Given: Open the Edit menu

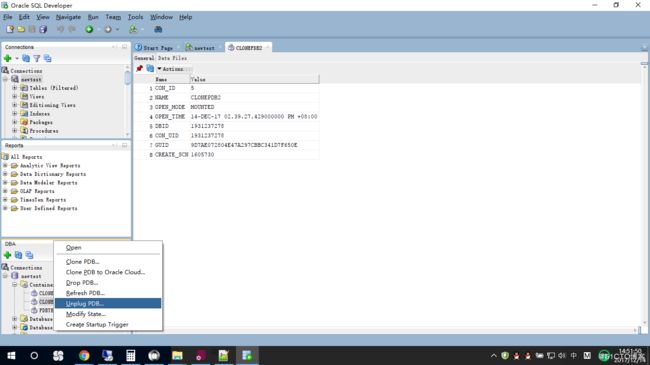Looking at the screenshot, I should [24, 17].
